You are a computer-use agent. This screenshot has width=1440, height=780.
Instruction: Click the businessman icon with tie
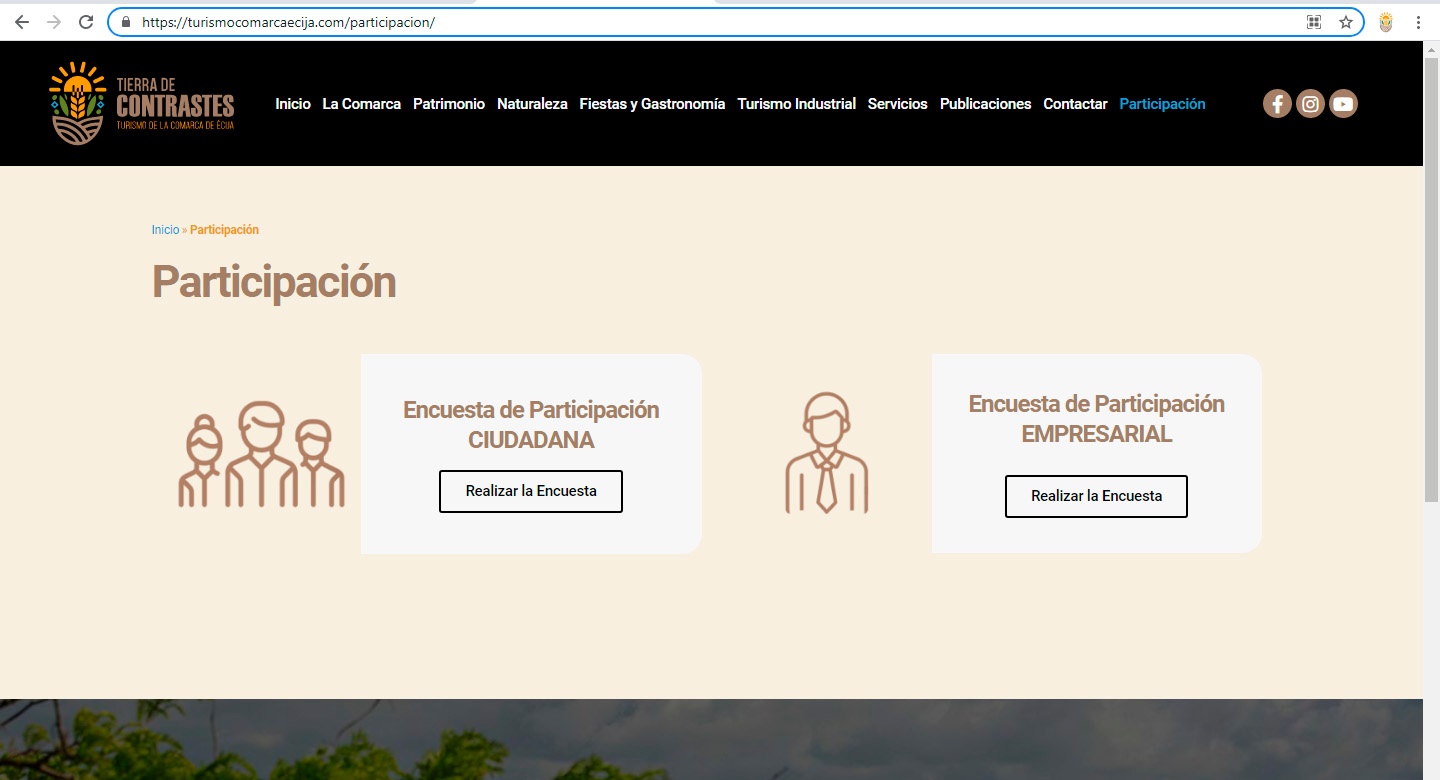pos(826,453)
